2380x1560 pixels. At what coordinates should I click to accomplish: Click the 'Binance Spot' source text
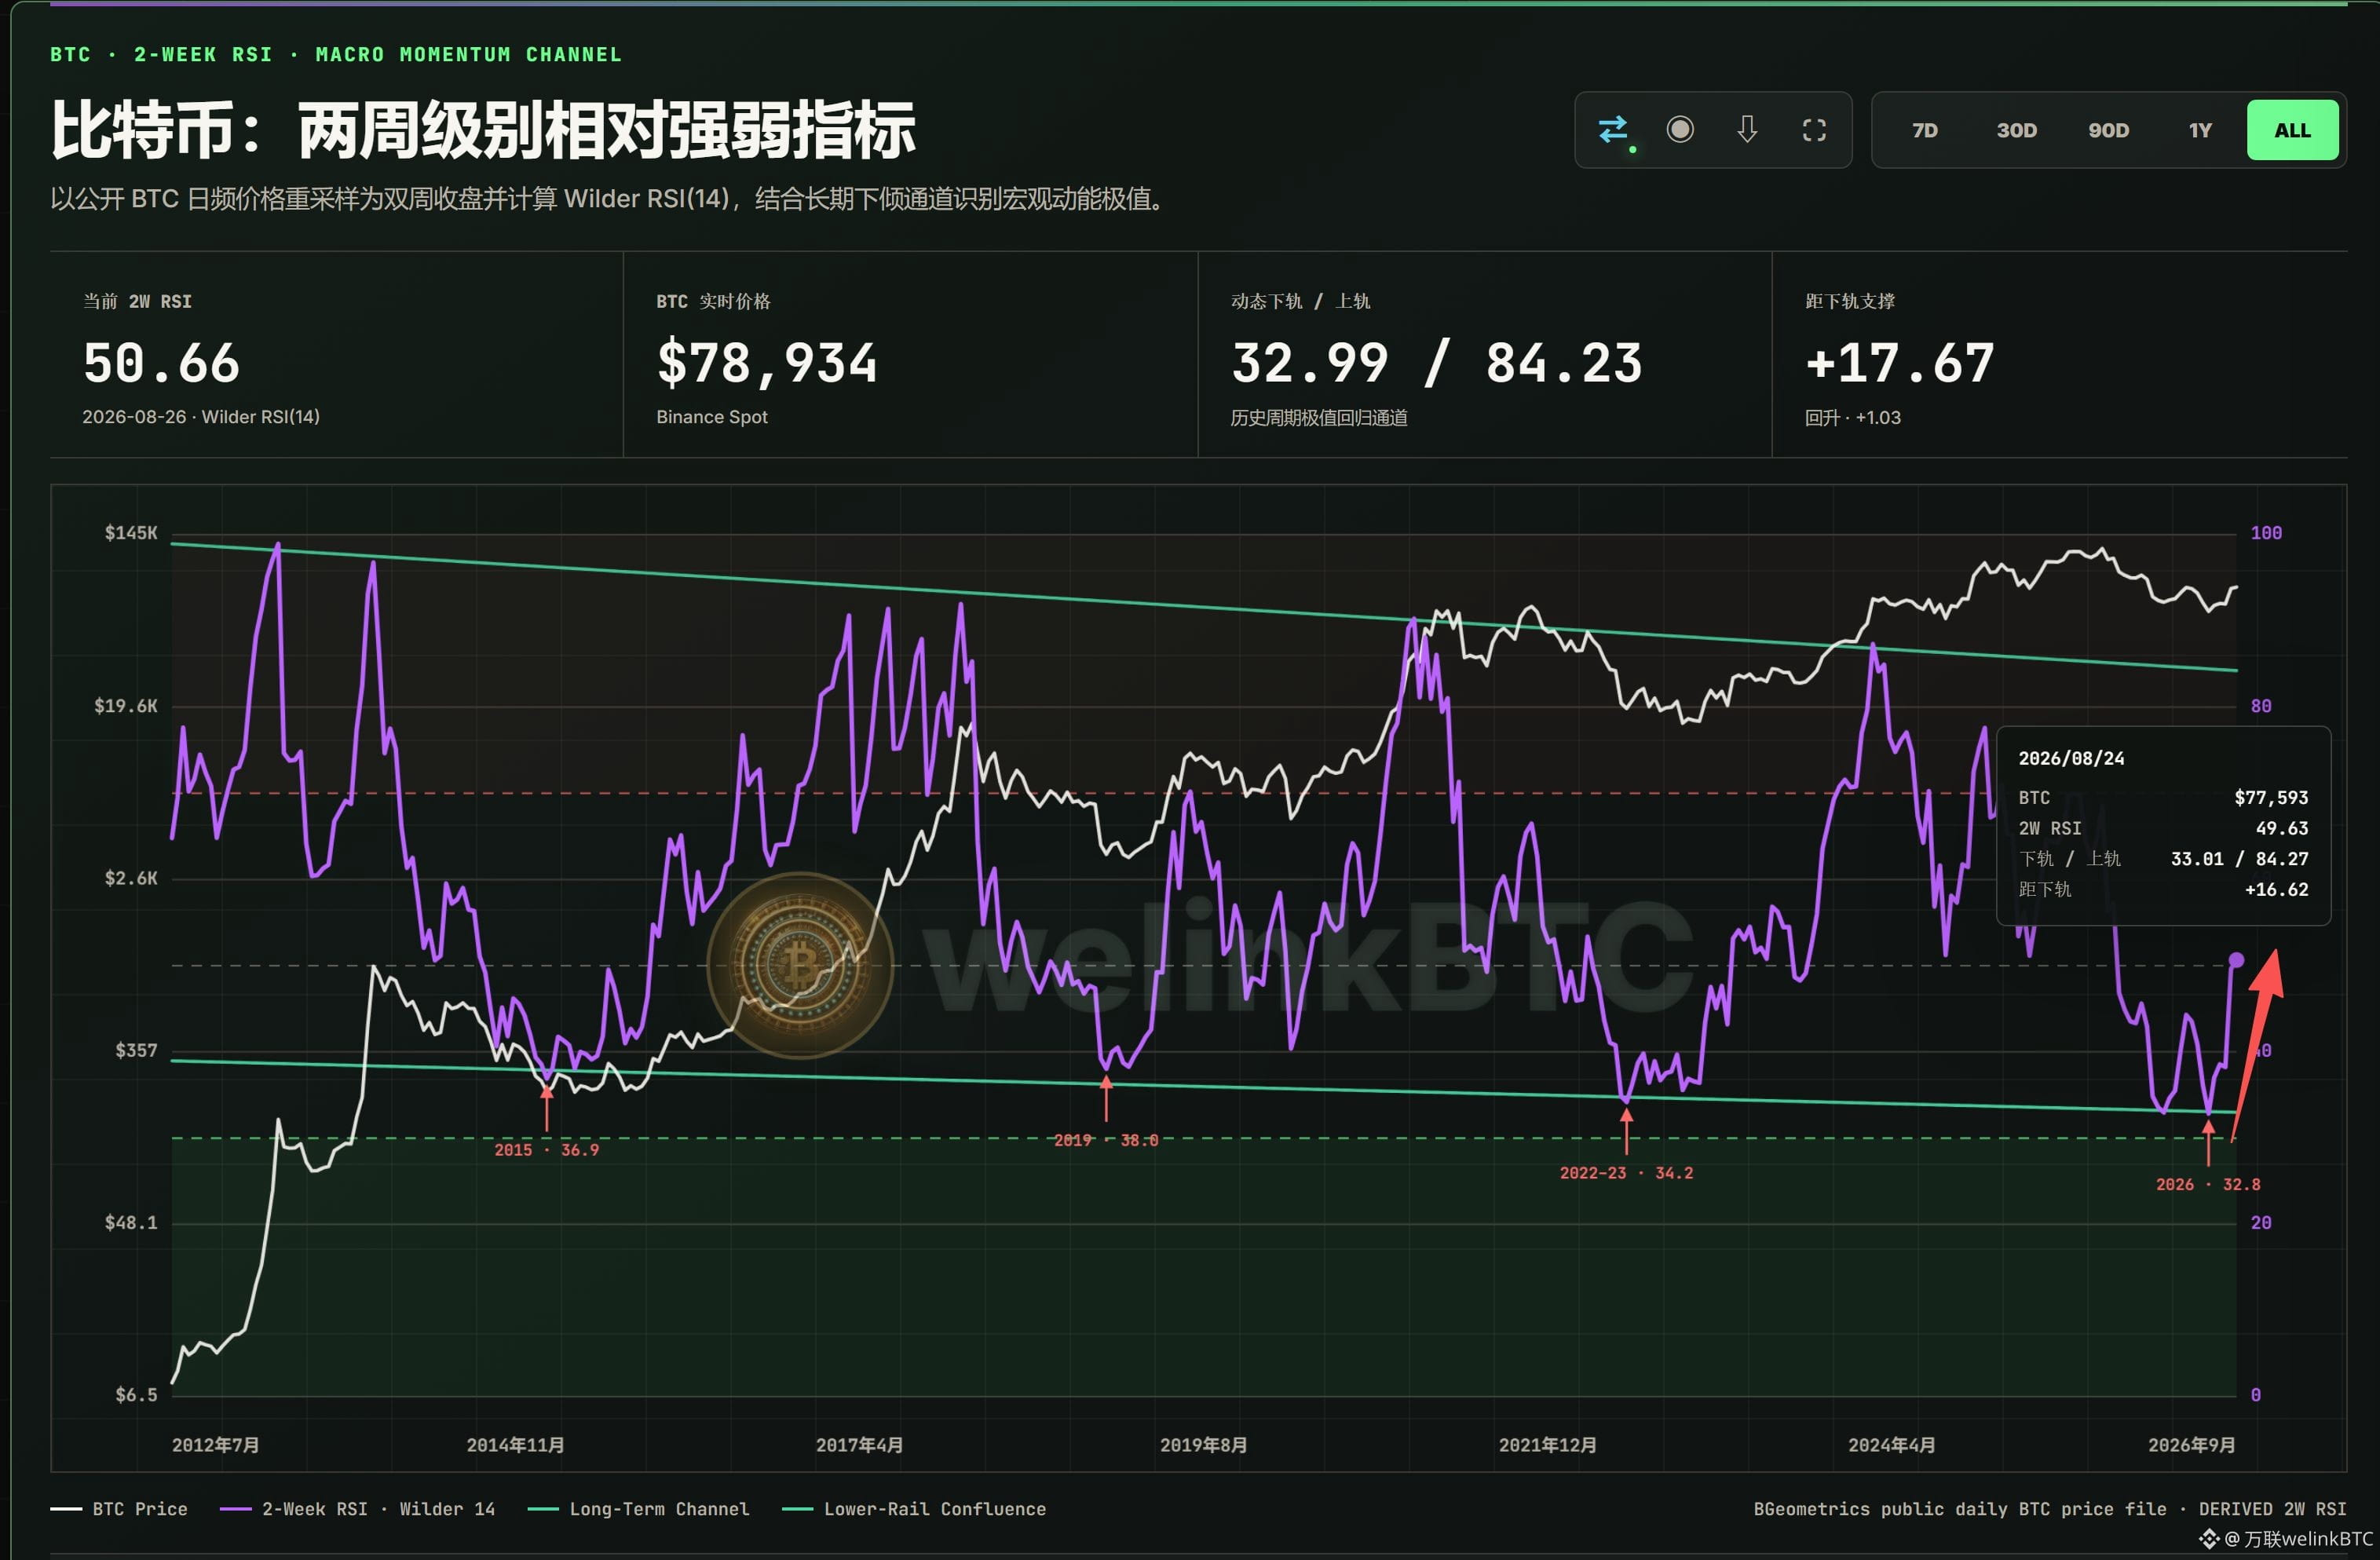click(x=712, y=417)
